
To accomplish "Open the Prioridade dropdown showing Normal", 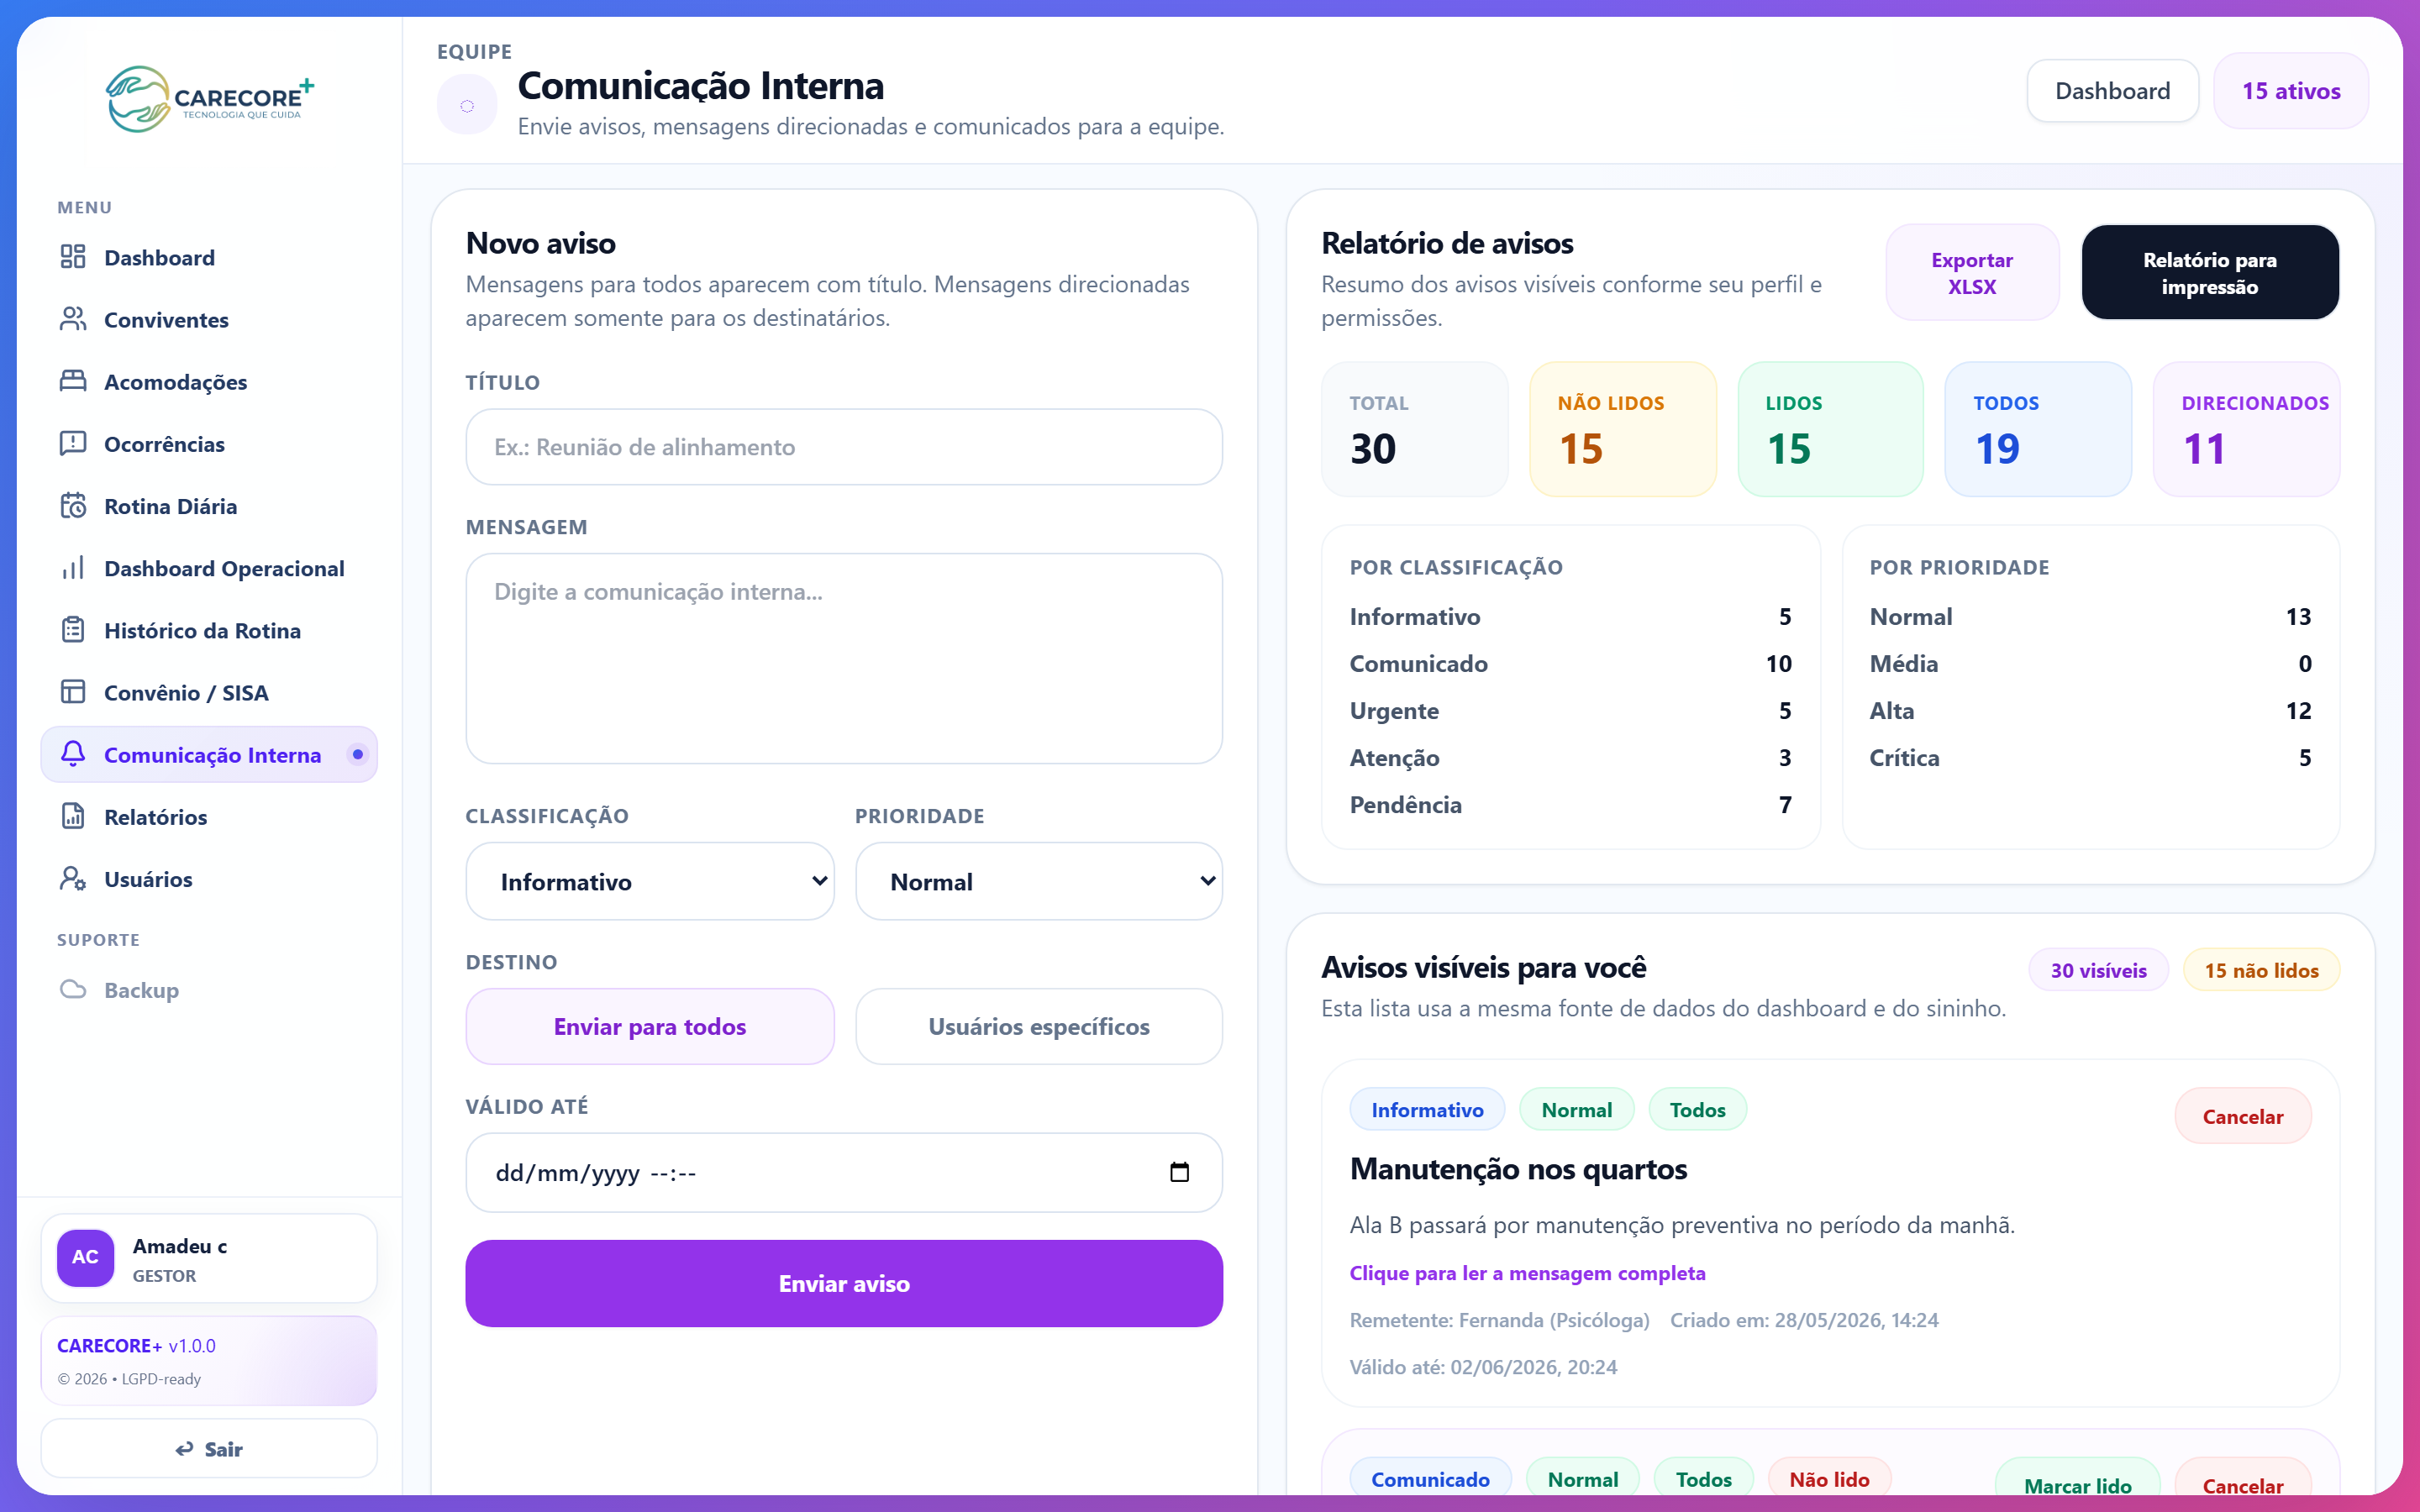I will pos(1039,881).
